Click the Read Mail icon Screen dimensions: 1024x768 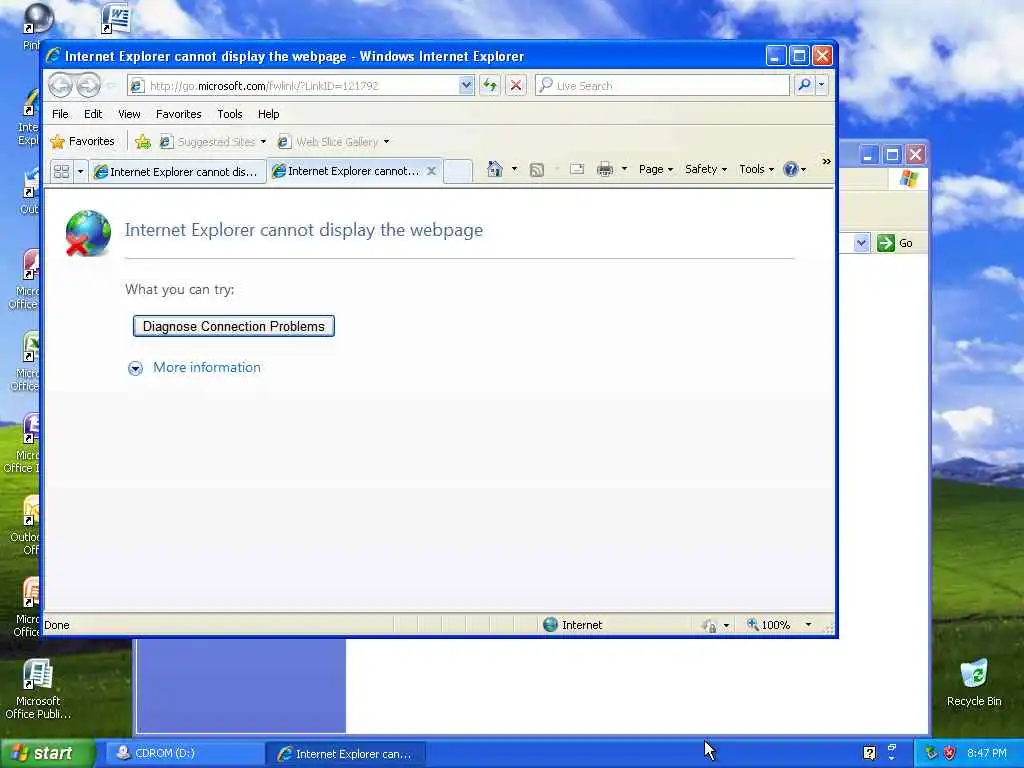(577, 169)
